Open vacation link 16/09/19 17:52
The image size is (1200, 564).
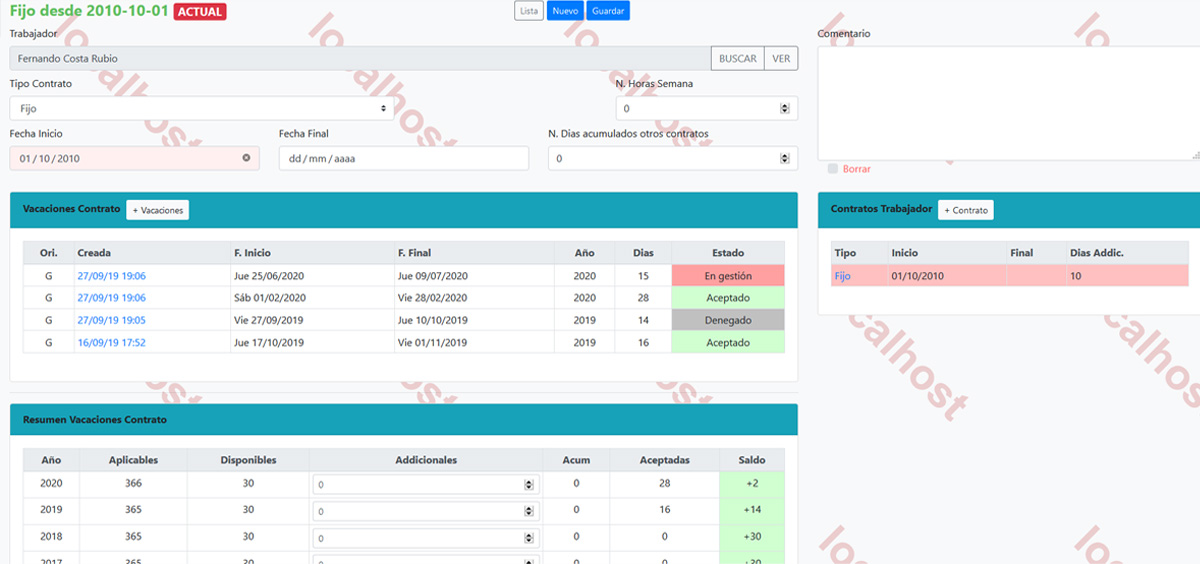(111, 343)
